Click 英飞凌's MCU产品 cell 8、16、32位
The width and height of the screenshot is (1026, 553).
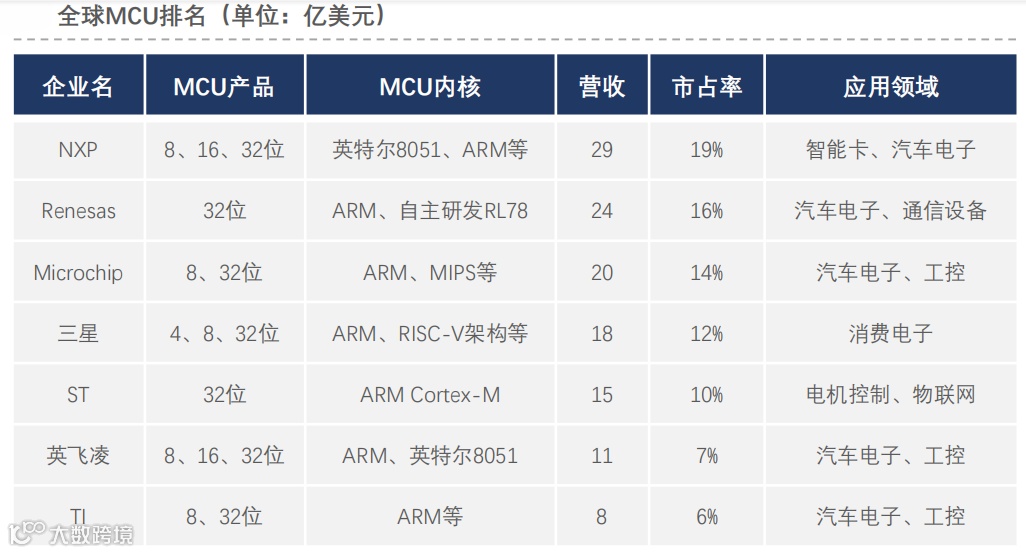click(x=224, y=455)
